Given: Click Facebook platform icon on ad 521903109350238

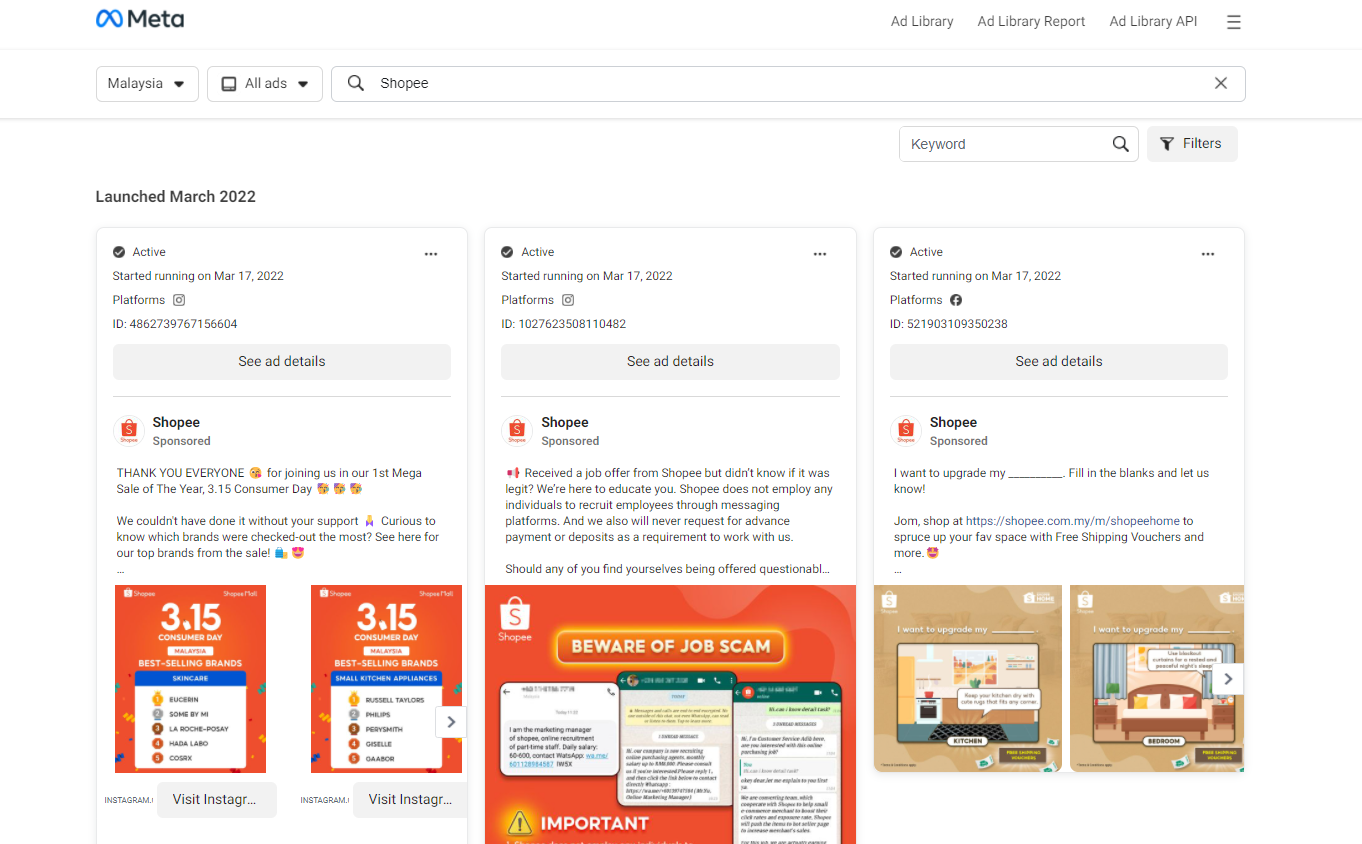Looking at the screenshot, I should (x=956, y=300).
